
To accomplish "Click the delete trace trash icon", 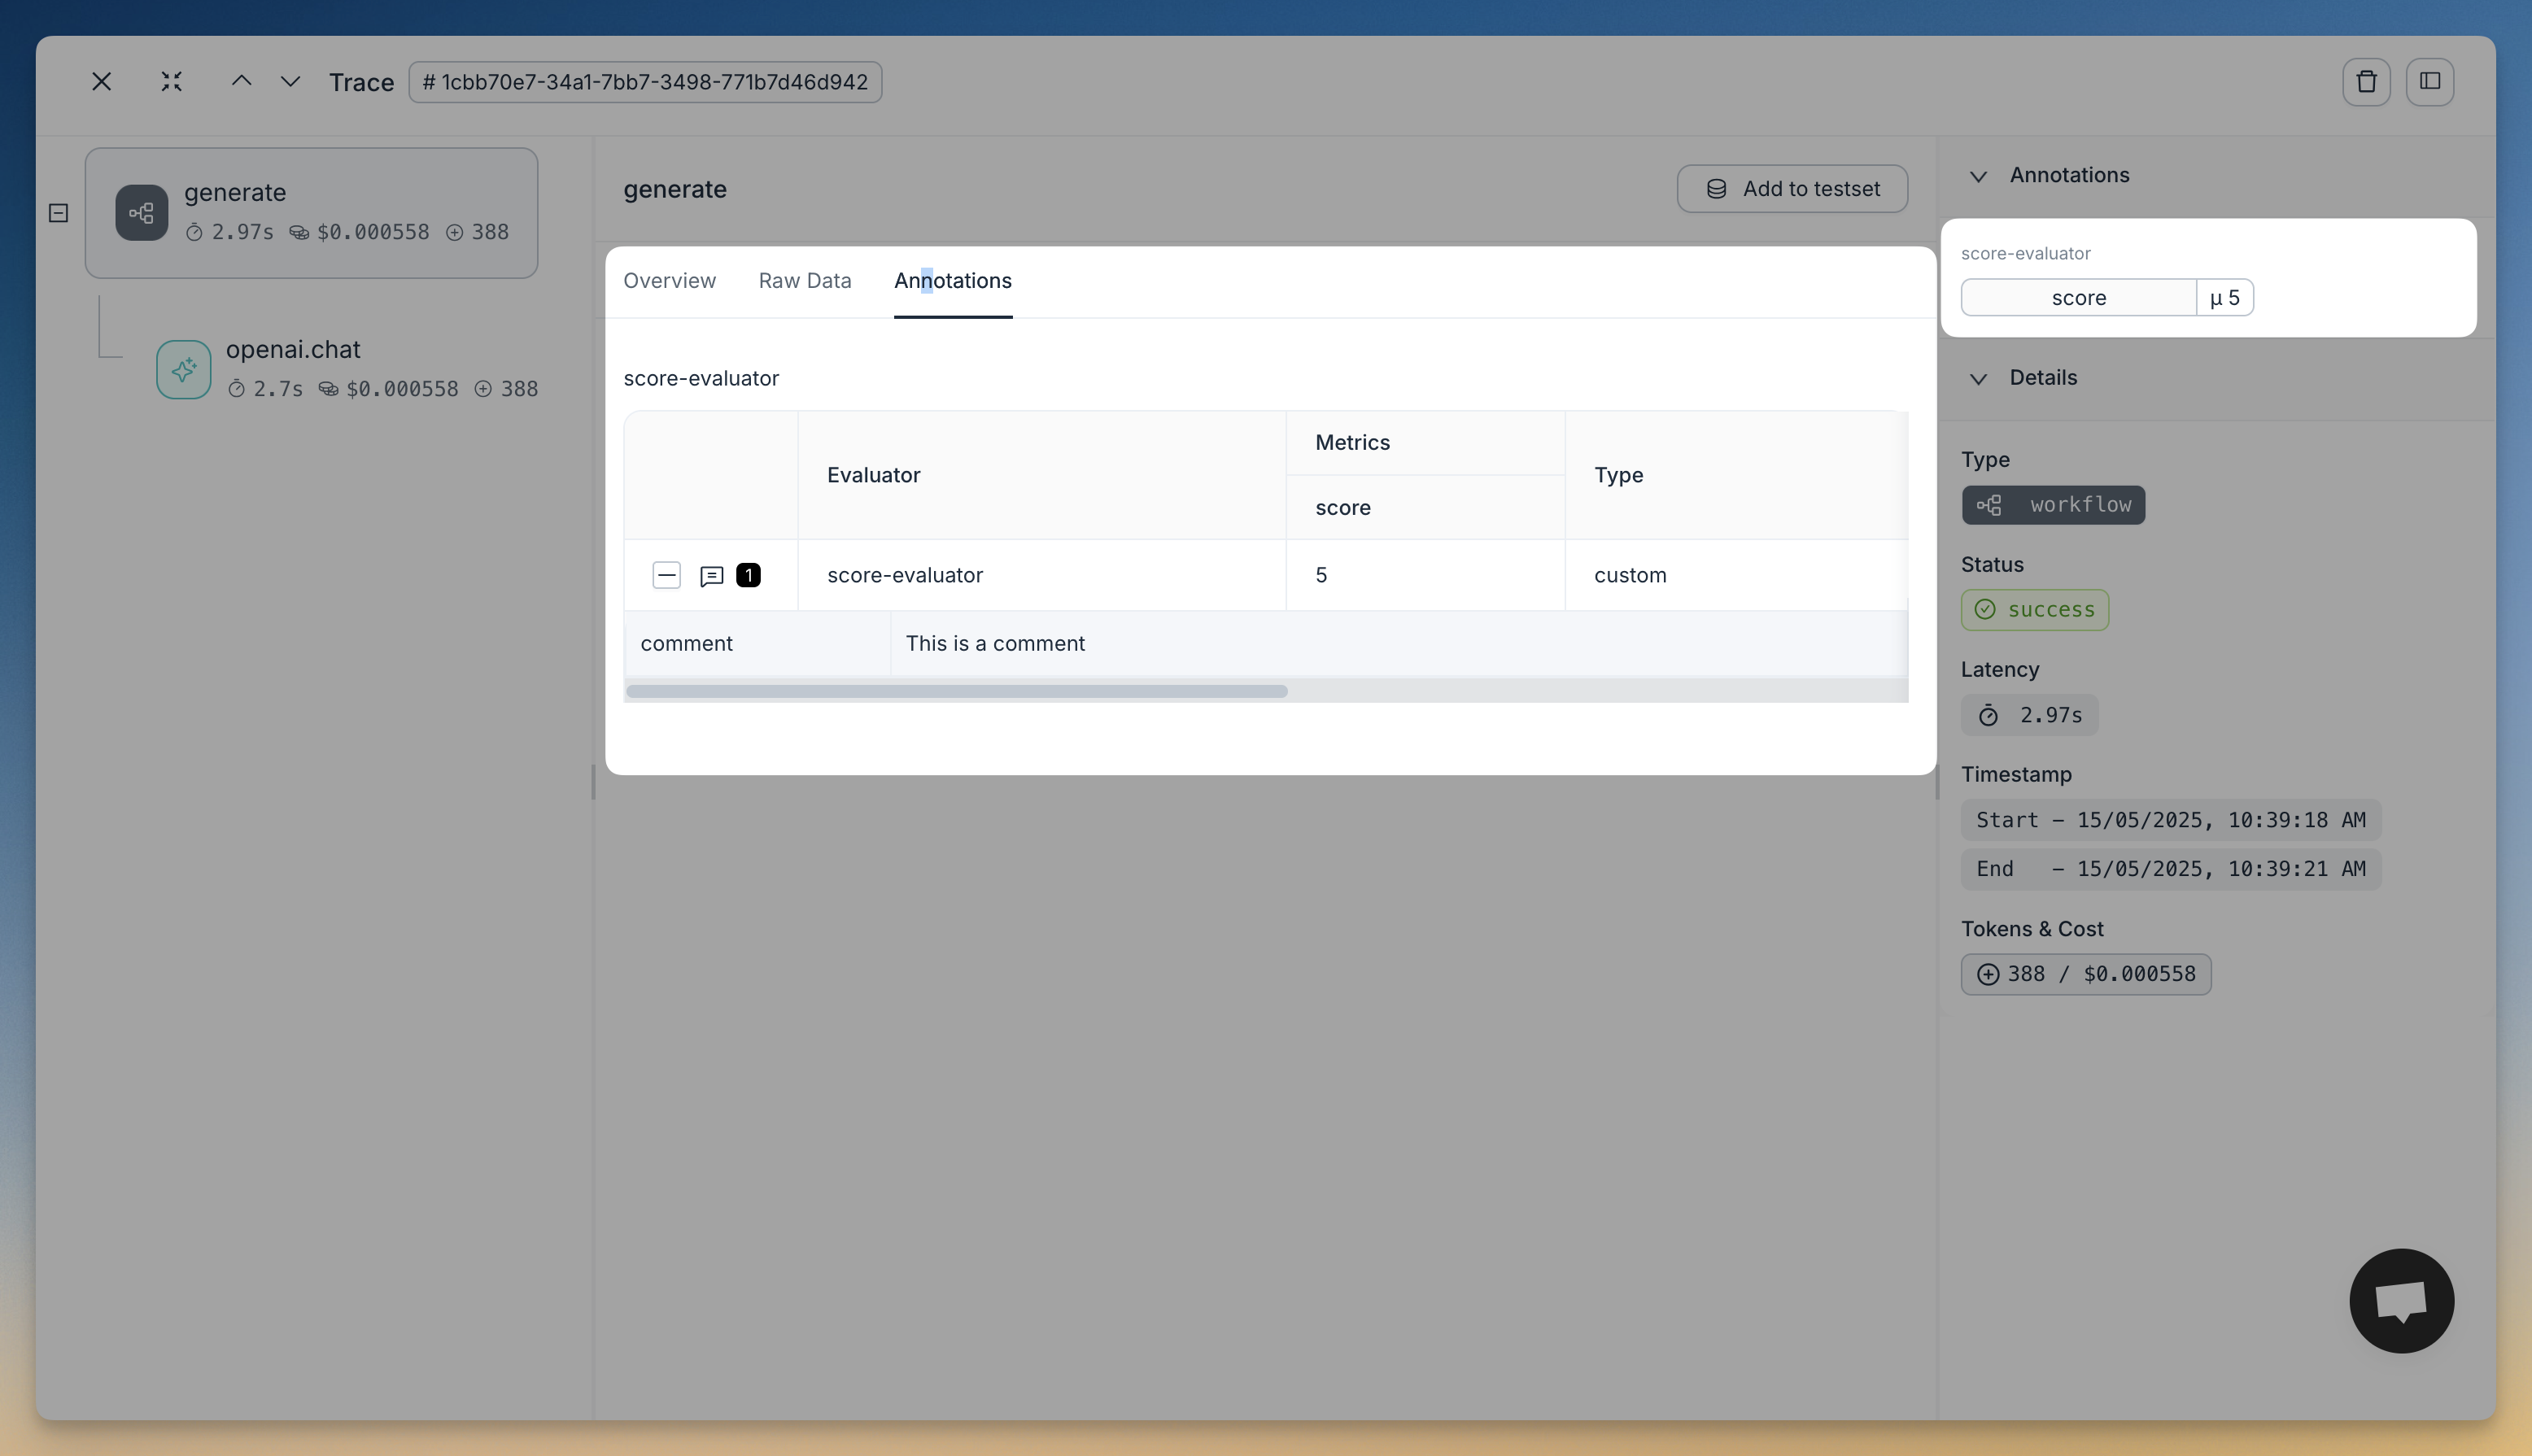I will 2365,81.
